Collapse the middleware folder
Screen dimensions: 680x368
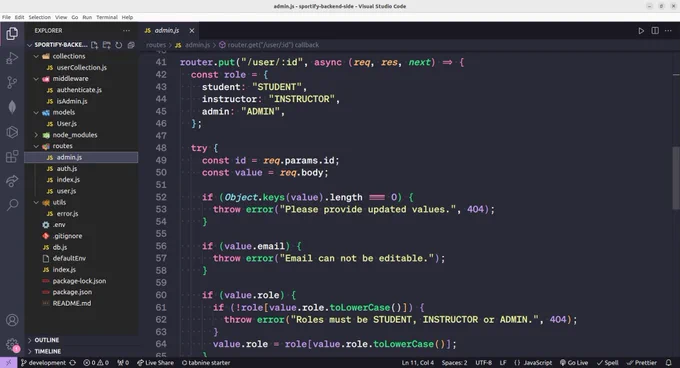click(36, 79)
